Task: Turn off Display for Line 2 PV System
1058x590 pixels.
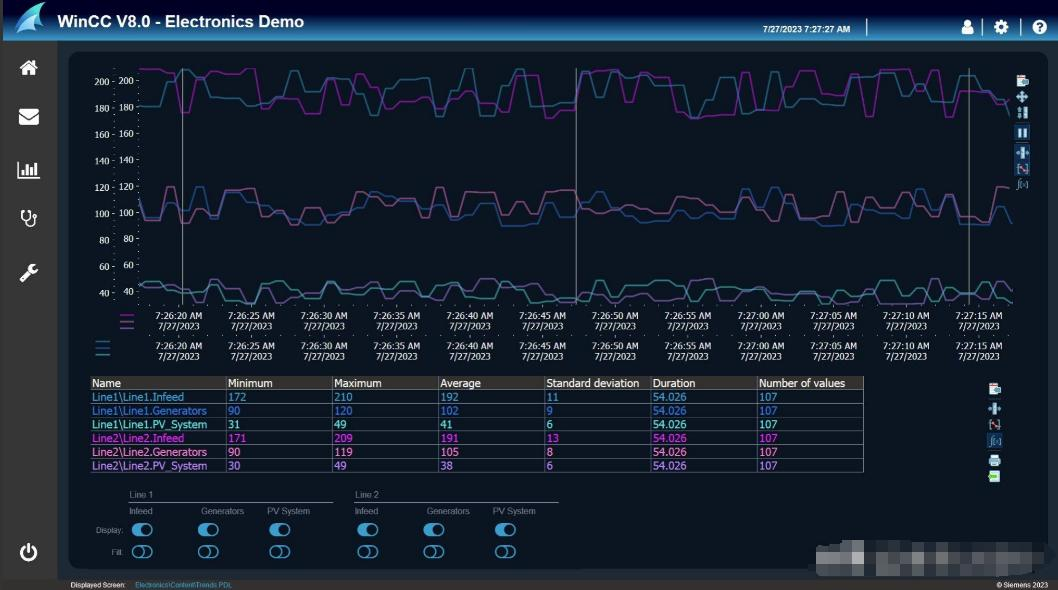Action: 504,529
